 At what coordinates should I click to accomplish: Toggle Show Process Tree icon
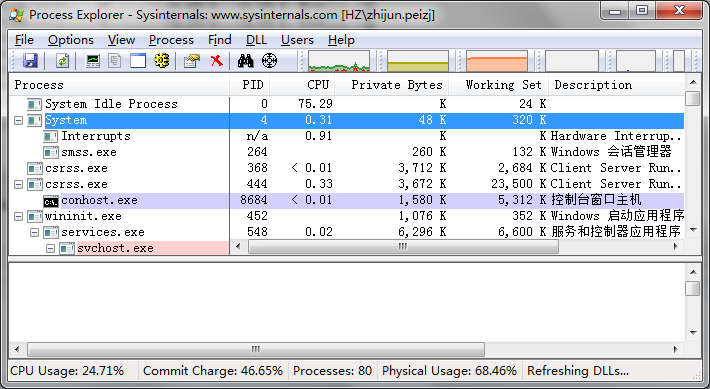pyautogui.click(x=115, y=60)
